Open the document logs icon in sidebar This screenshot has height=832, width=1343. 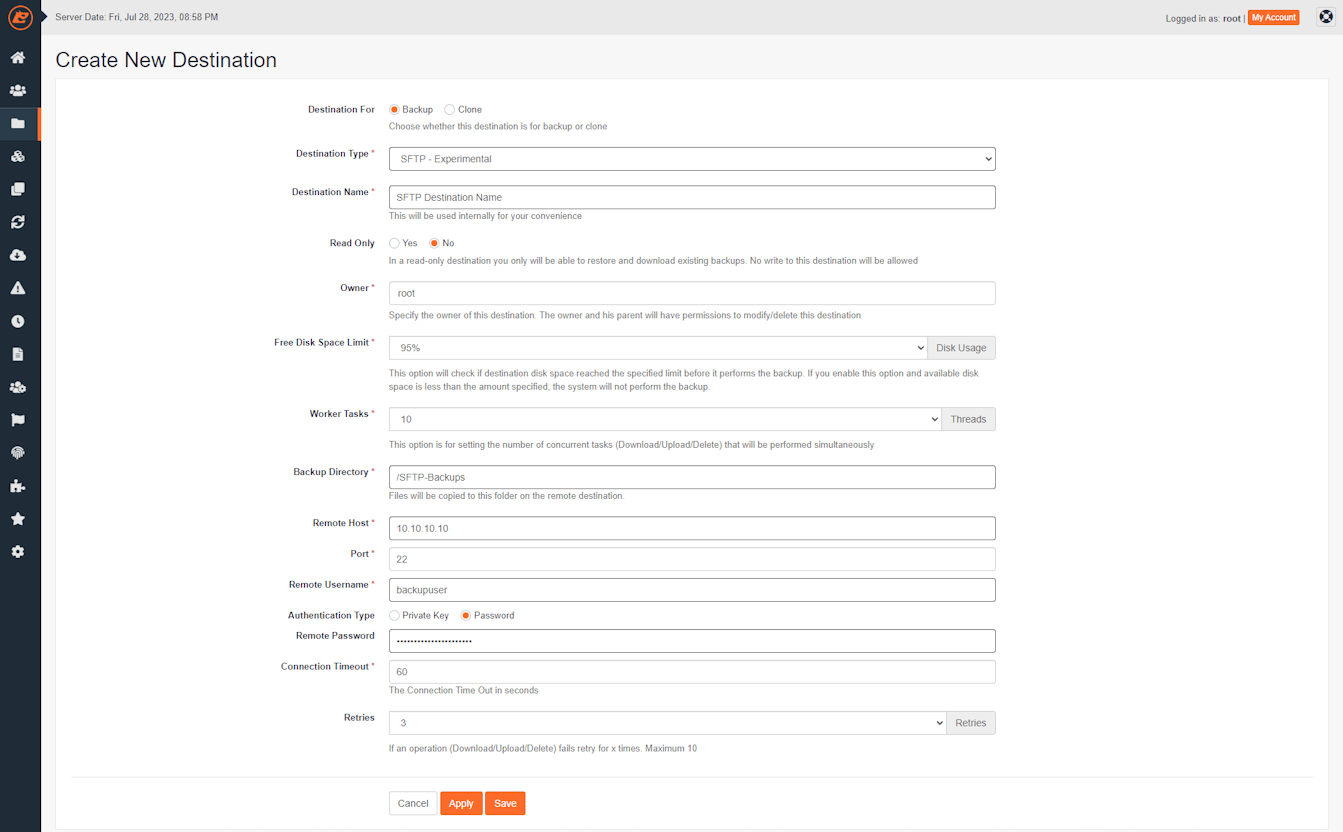[18, 354]
